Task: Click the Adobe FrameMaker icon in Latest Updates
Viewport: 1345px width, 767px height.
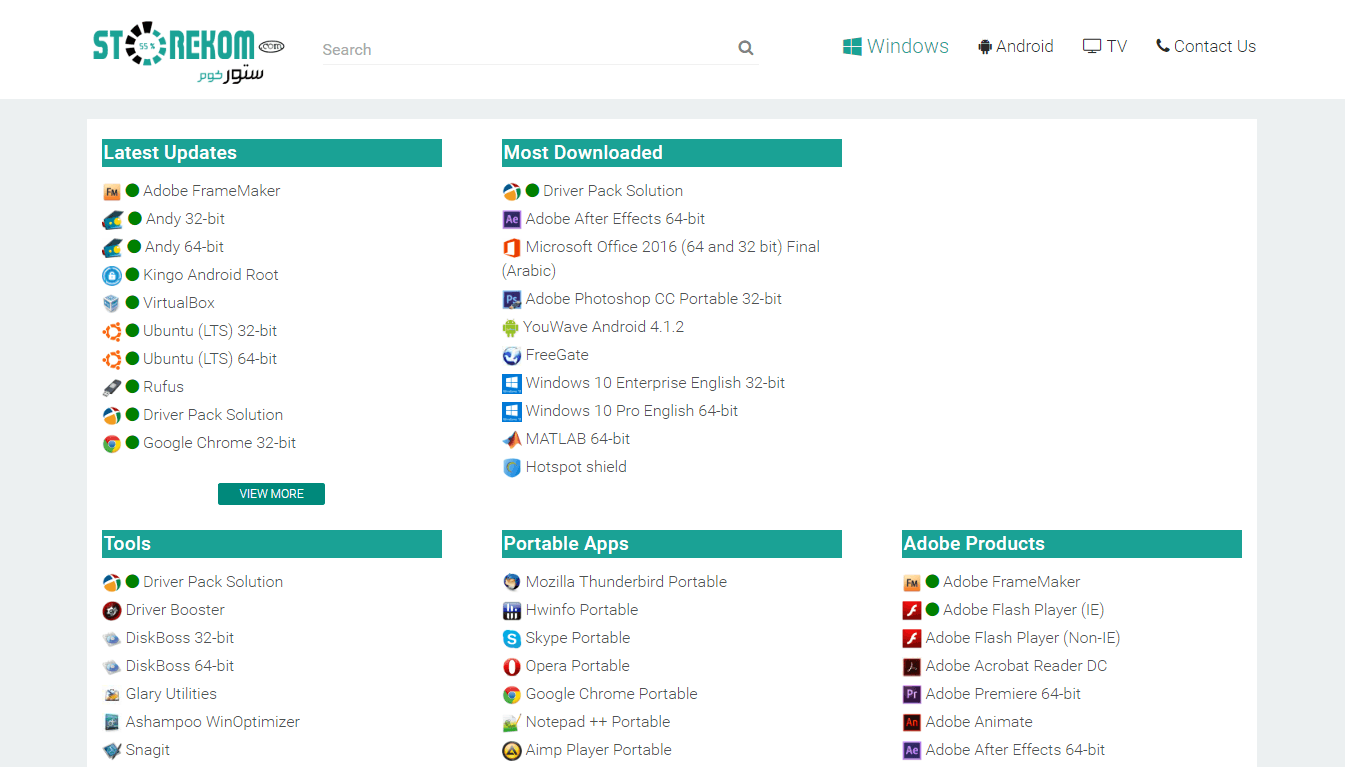Action: (111, 192)
